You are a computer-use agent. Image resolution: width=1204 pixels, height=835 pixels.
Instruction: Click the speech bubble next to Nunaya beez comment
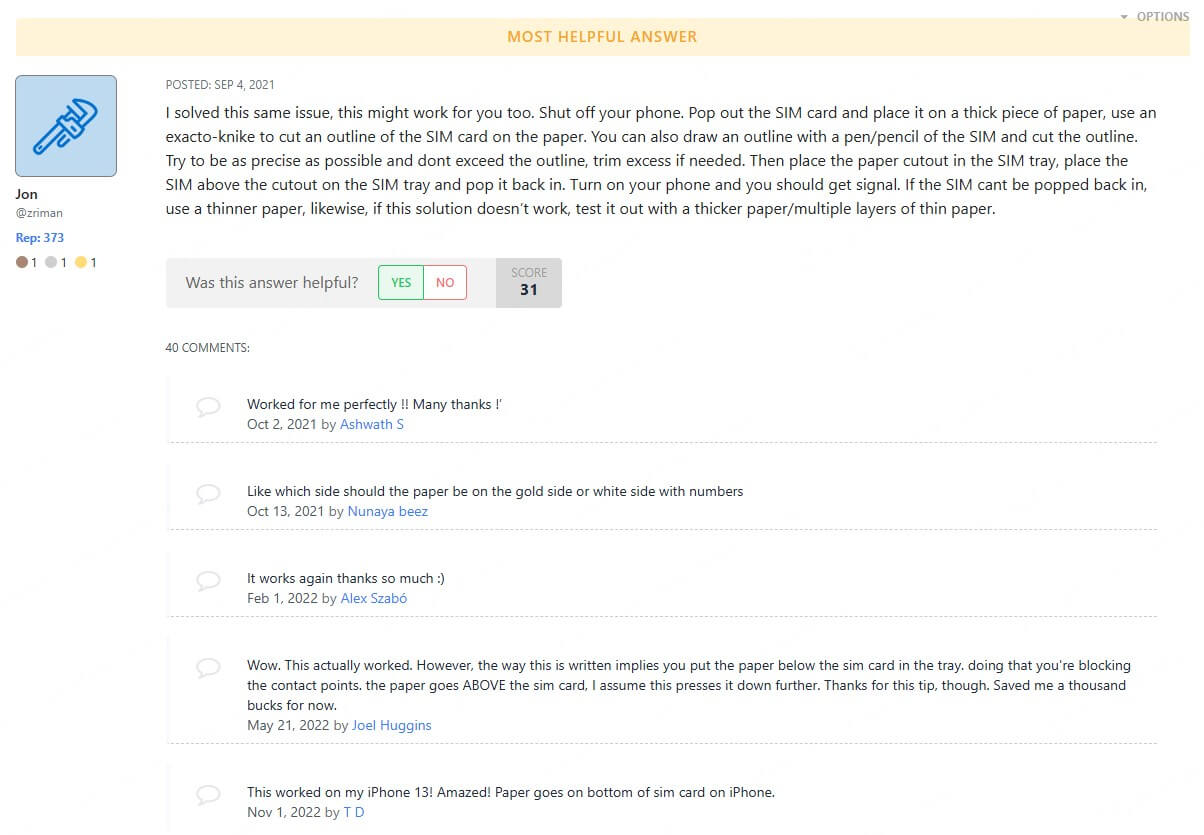(208, 493)
